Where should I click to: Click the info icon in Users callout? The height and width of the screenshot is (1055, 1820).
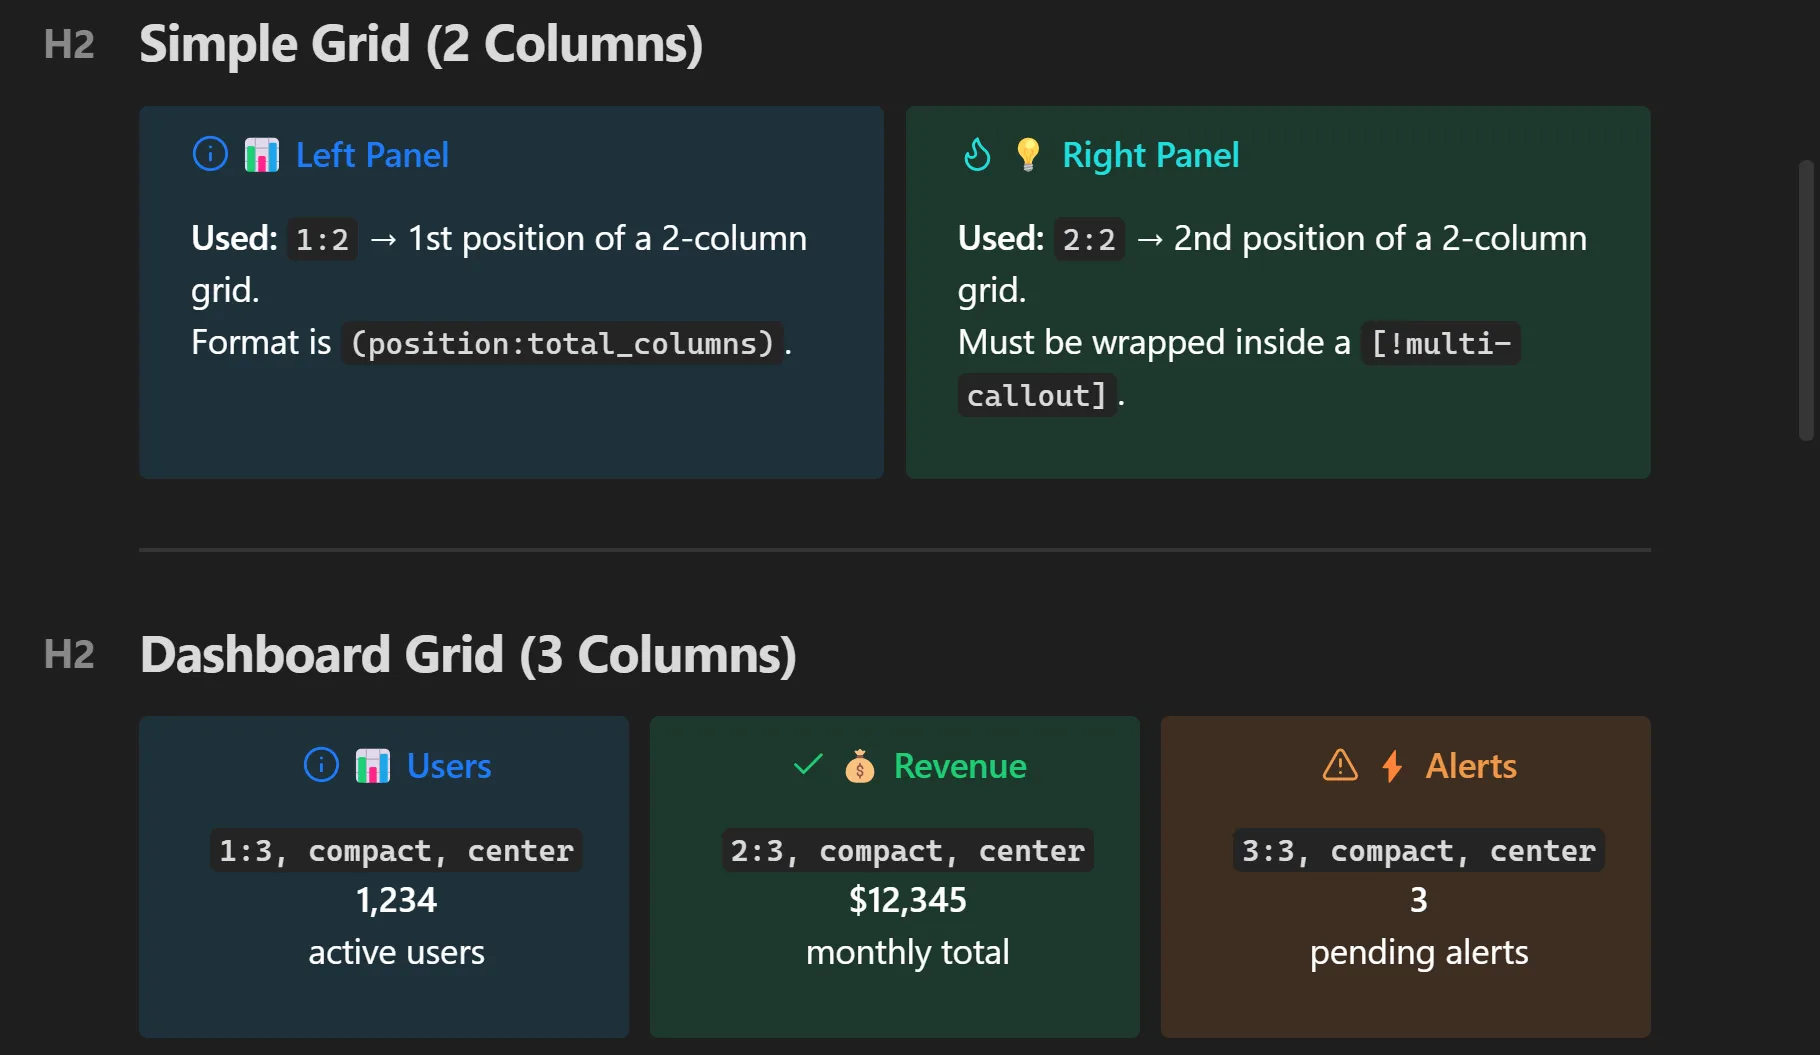321,765
